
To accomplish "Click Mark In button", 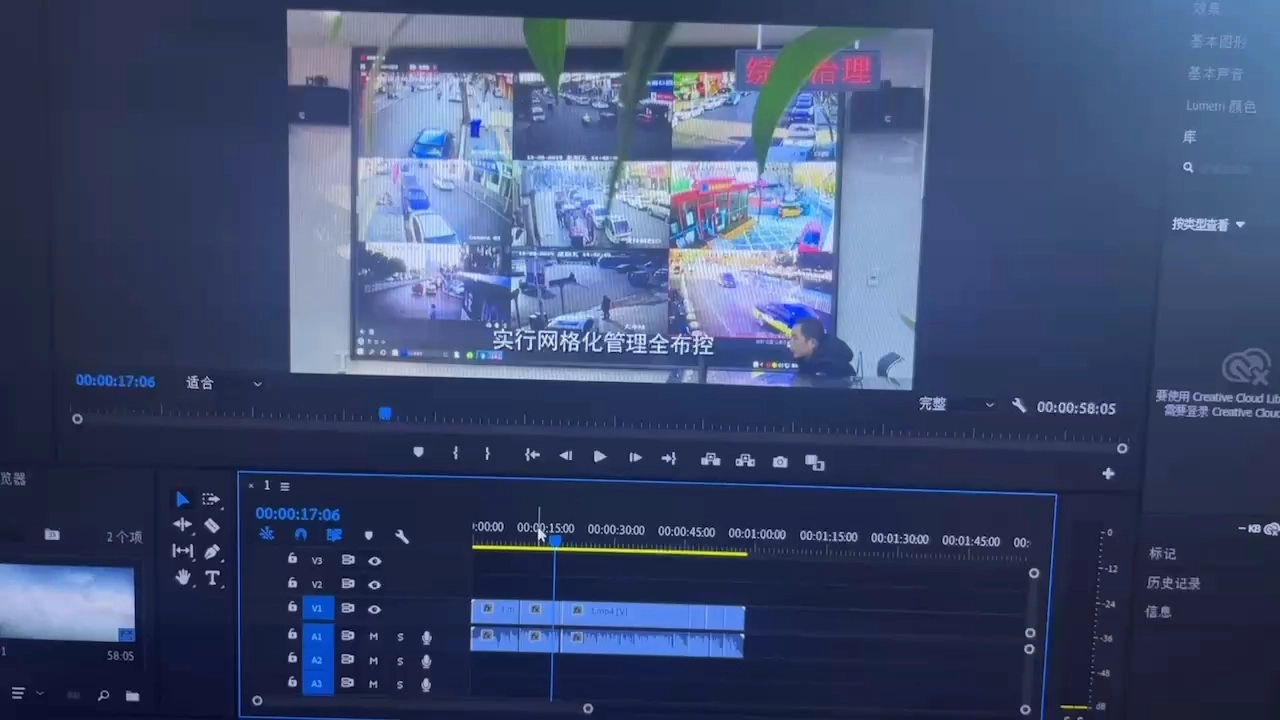I will pos(456,453).
